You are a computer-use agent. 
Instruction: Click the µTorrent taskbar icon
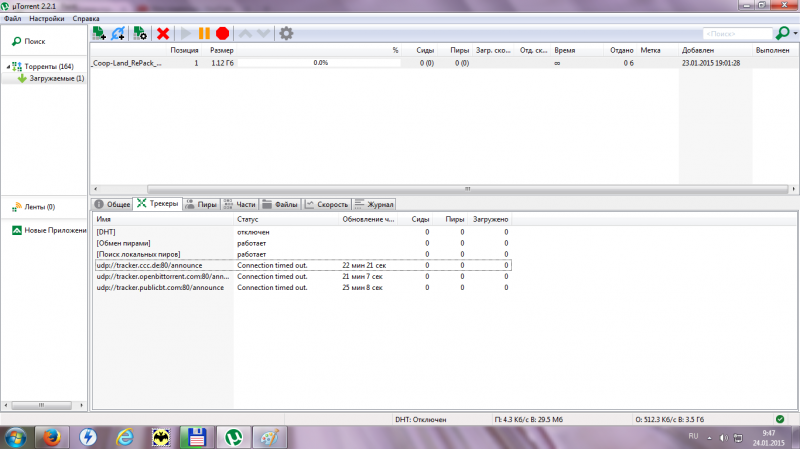coord(234,438)
